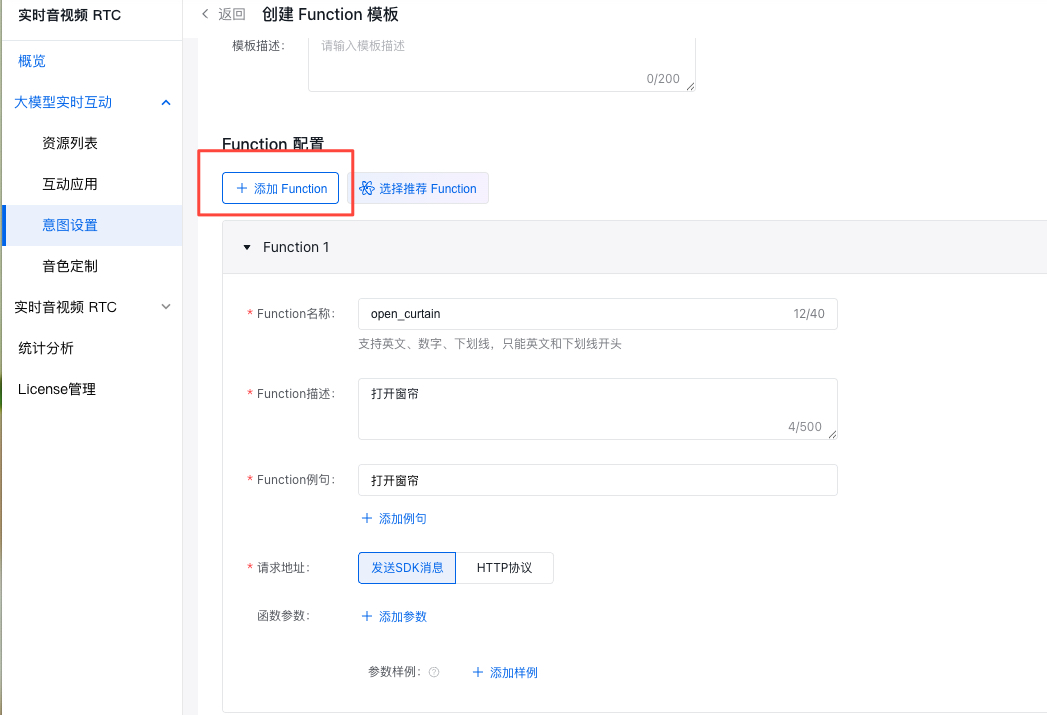The height and width of the screenshot is (715, 1047).
Task: Click the plus icon for 添加参数
Action: pos(366,616)
